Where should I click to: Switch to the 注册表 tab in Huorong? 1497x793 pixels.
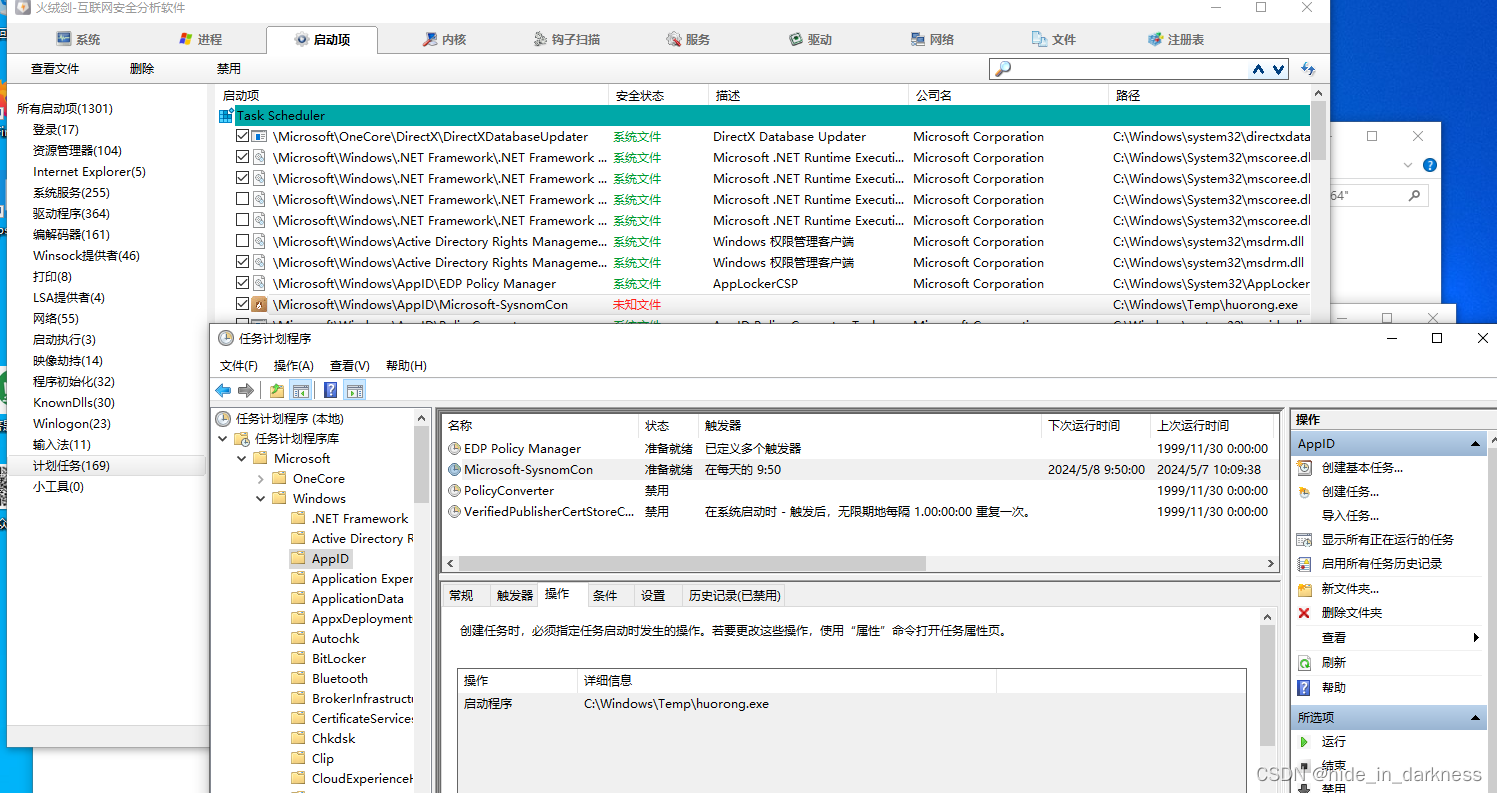point(1176,39)
